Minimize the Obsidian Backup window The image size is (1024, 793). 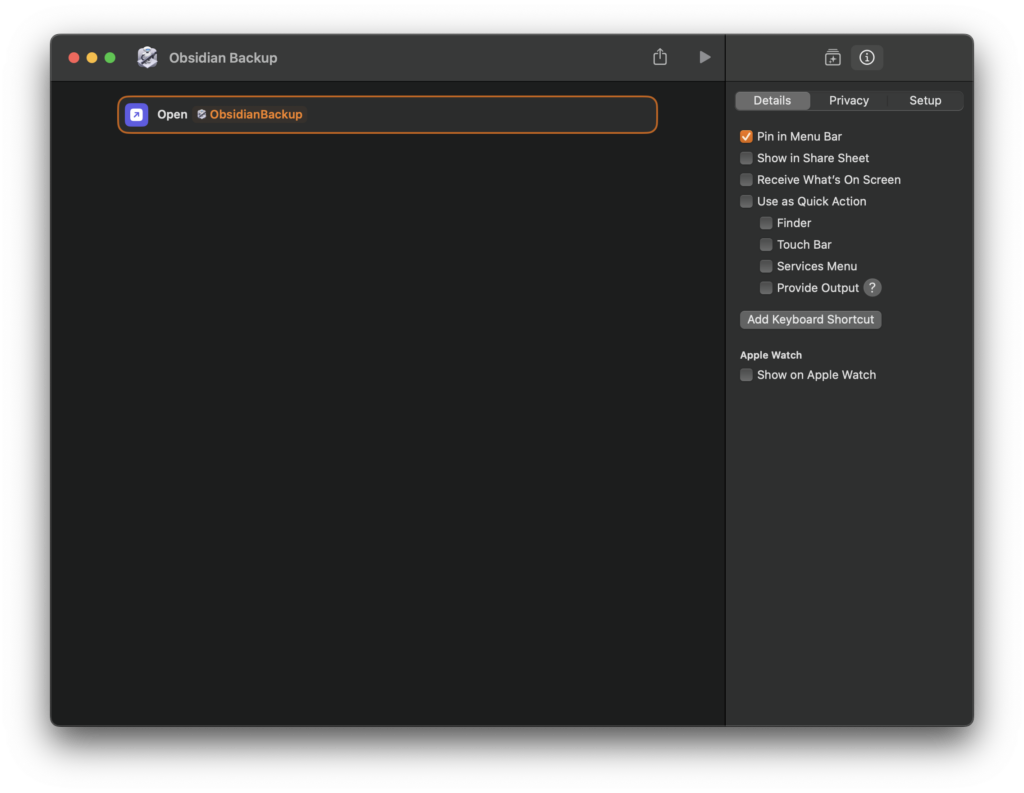[x=92, y=57]
